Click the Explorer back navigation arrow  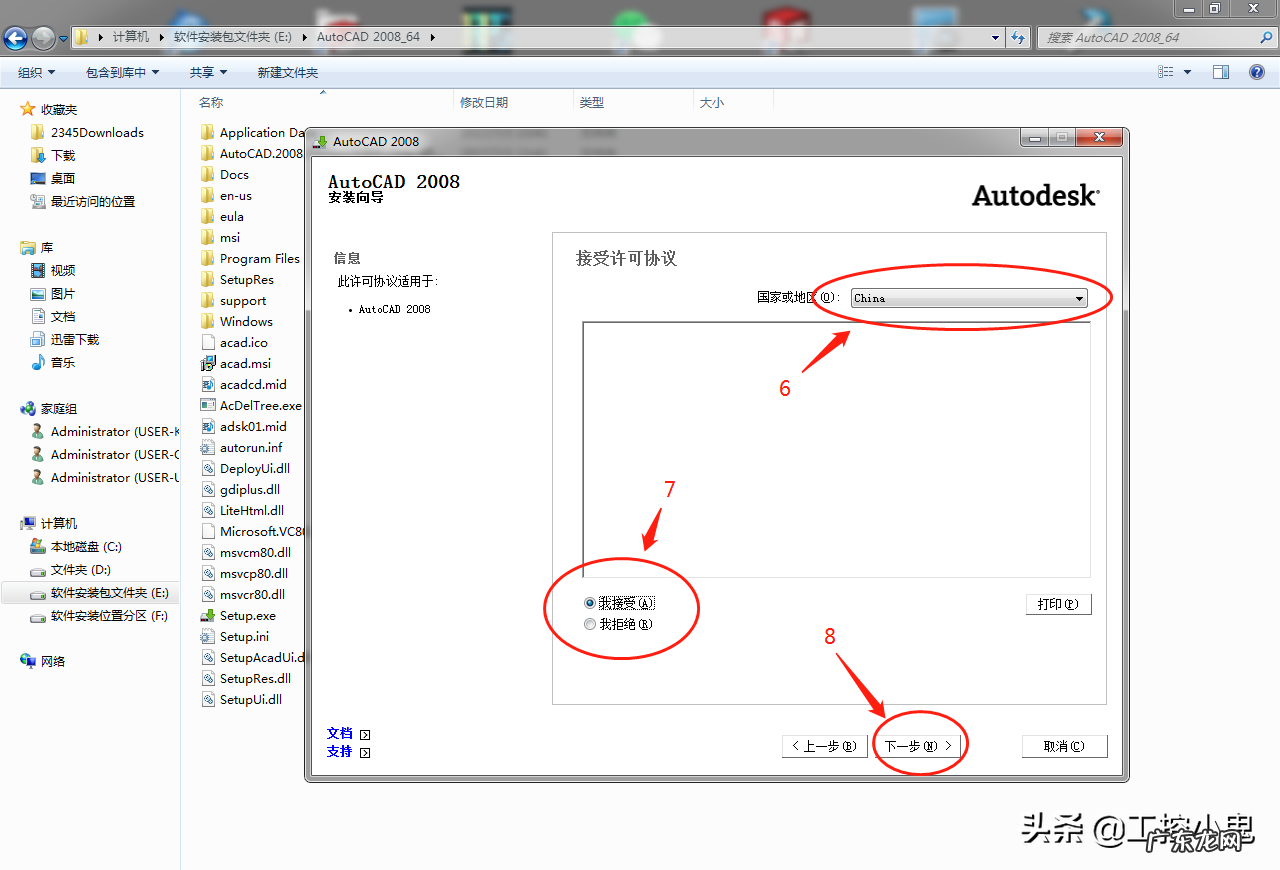[x=16, y=38]
